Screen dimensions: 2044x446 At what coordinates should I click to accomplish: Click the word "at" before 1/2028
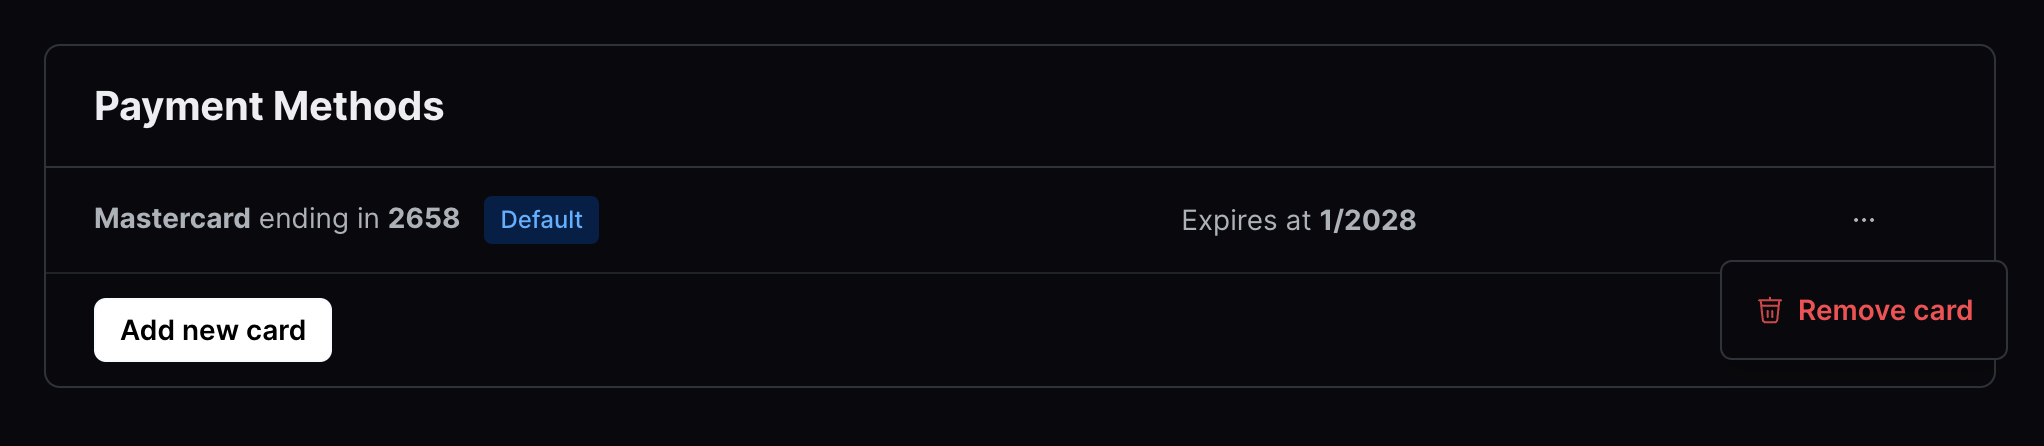pyautogui.click(x=1298, y=220)
